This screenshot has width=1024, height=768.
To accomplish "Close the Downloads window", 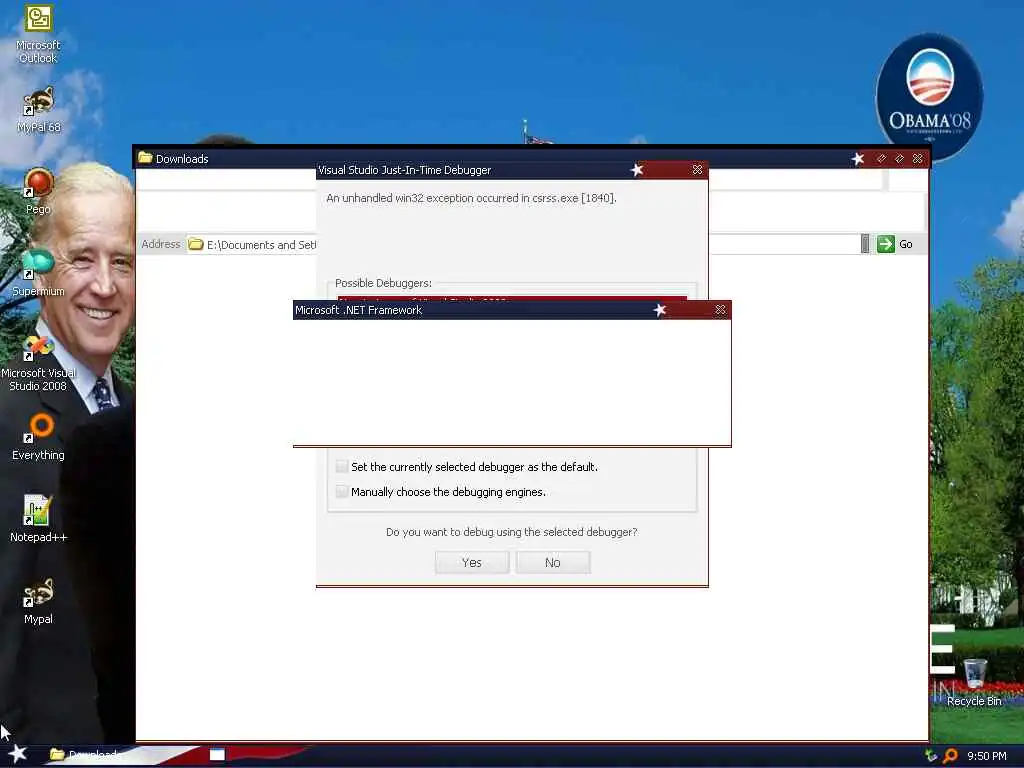I will [918, 159].
